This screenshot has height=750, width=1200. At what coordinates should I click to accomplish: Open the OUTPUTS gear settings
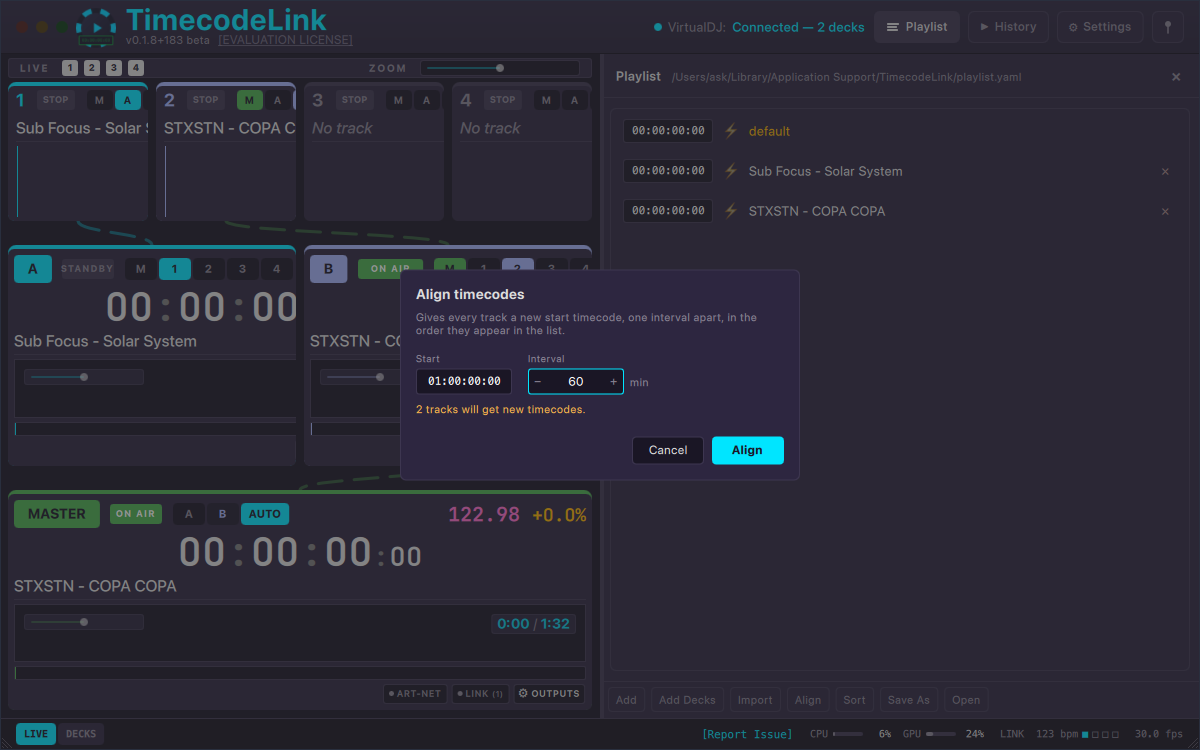click(x=549, y=693)
